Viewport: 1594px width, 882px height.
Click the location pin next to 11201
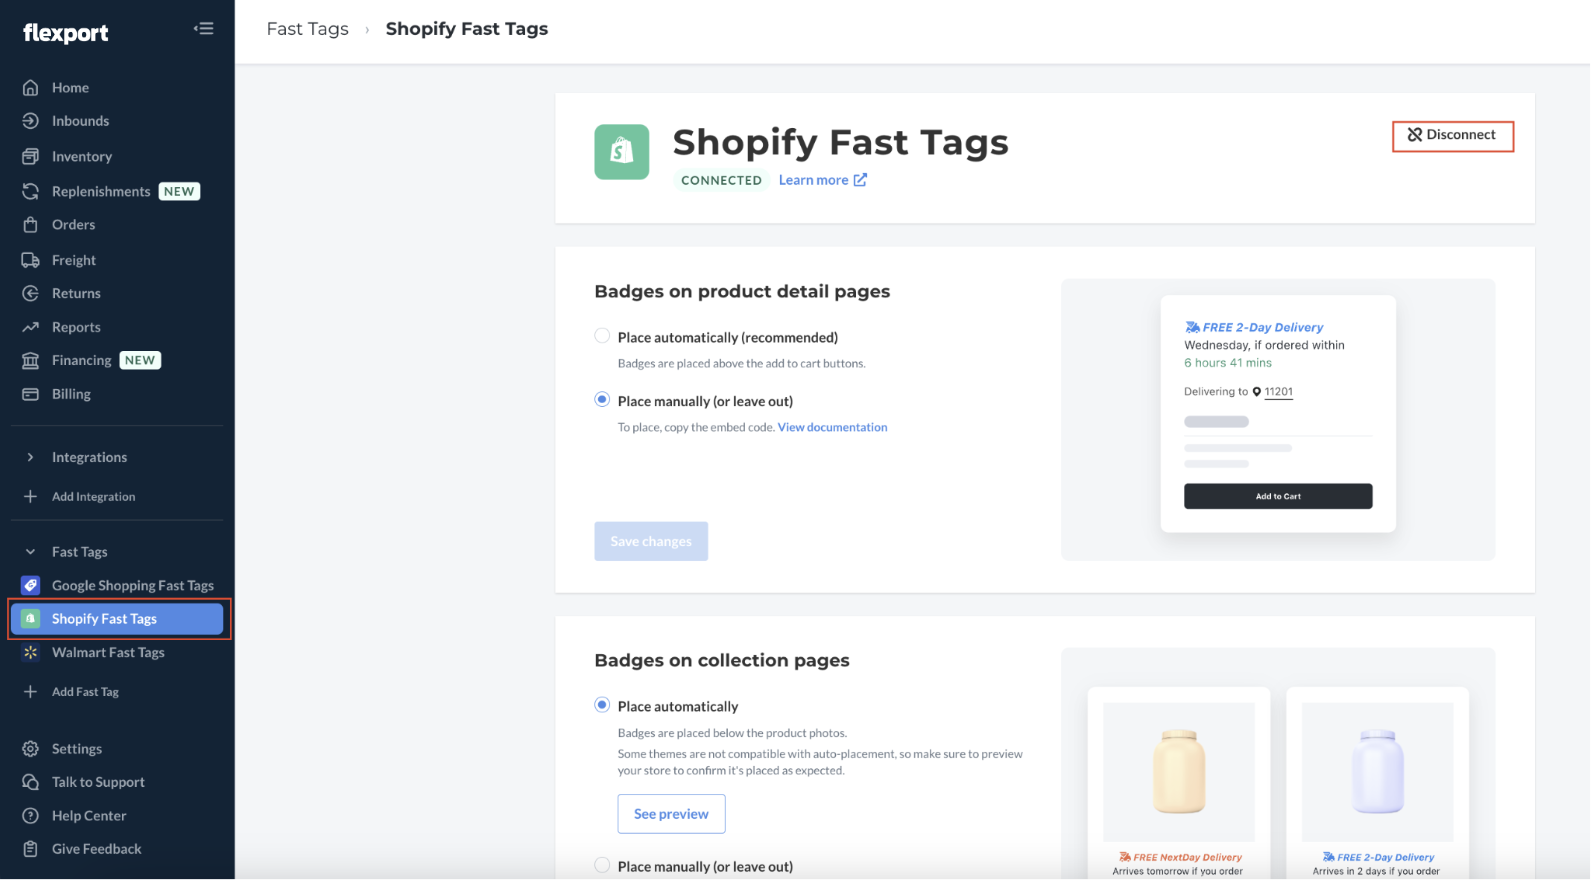(1257, 392)
